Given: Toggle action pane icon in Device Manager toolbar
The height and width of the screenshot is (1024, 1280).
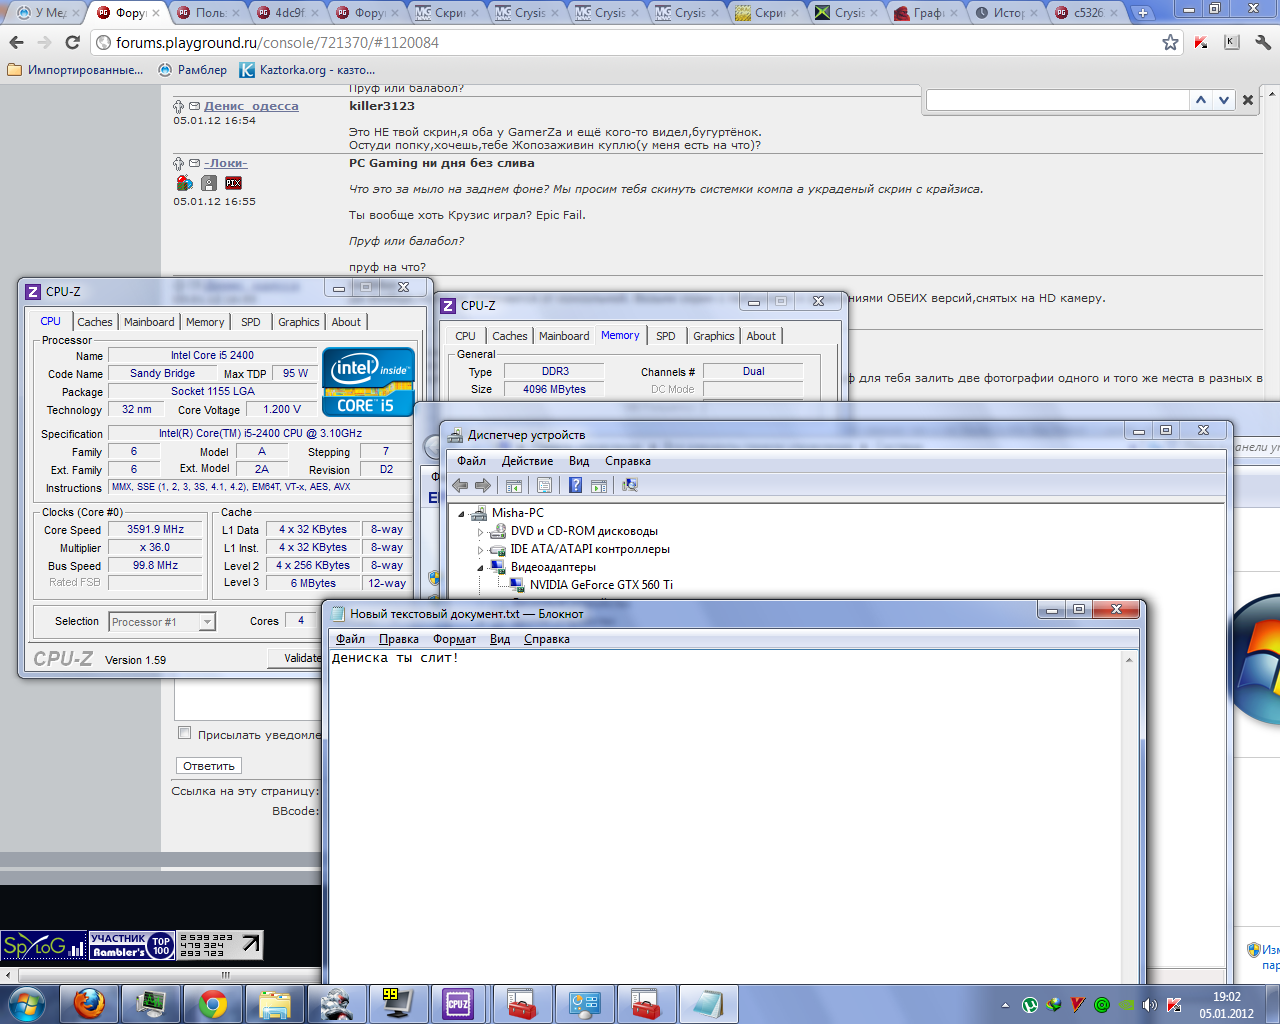Looking at the screenshot, I should [x=599, y=485].
